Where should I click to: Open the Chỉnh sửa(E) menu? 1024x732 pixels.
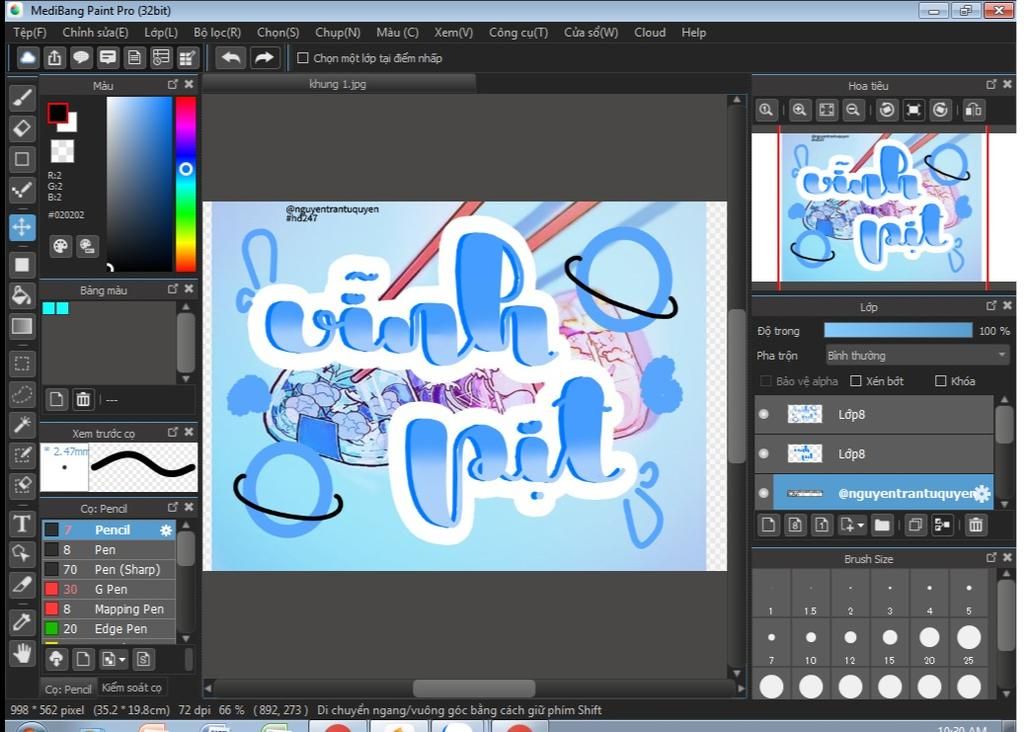click(95, 32)
